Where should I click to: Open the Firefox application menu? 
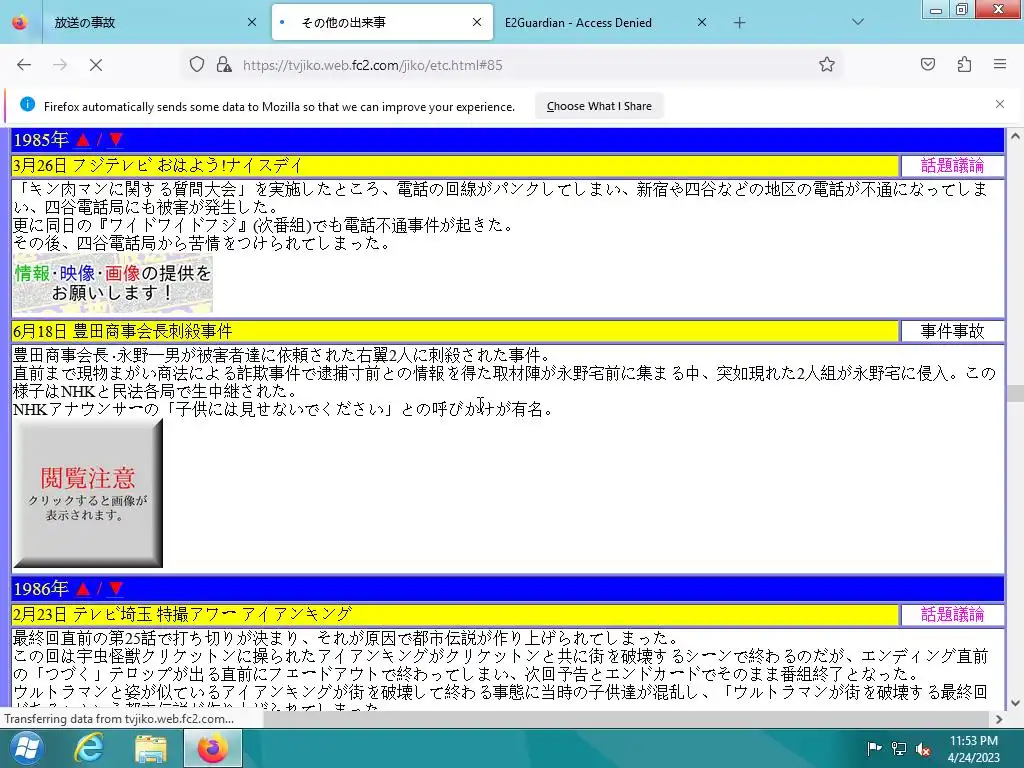tap(1000, 65)
